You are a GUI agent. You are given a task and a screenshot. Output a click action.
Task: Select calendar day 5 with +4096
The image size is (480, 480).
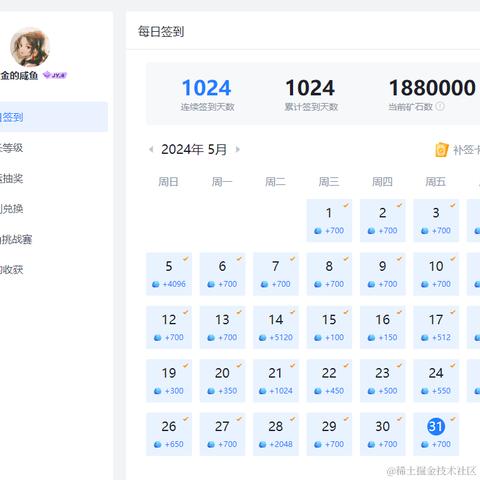pyautogui.click(x=169, y=274)
